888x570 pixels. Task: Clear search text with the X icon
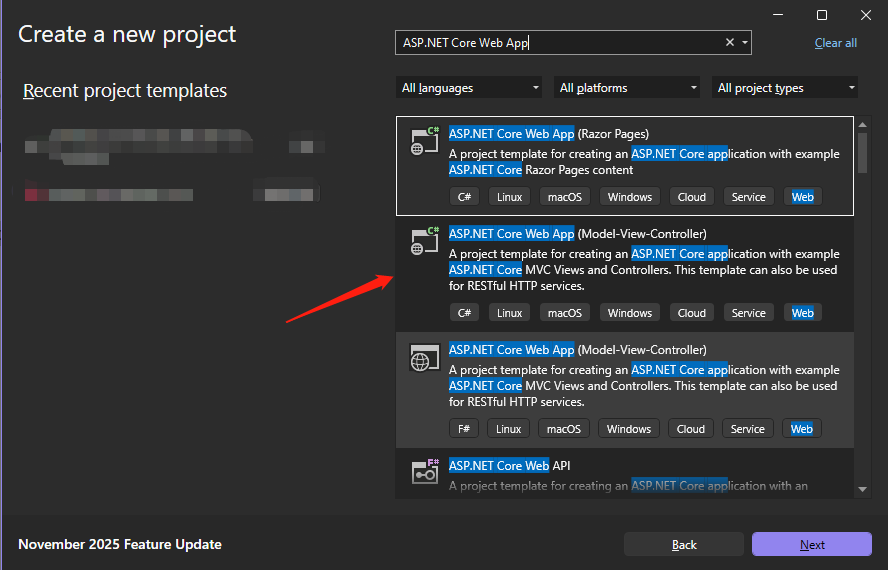pyautogui.click(x=730, y=42)
